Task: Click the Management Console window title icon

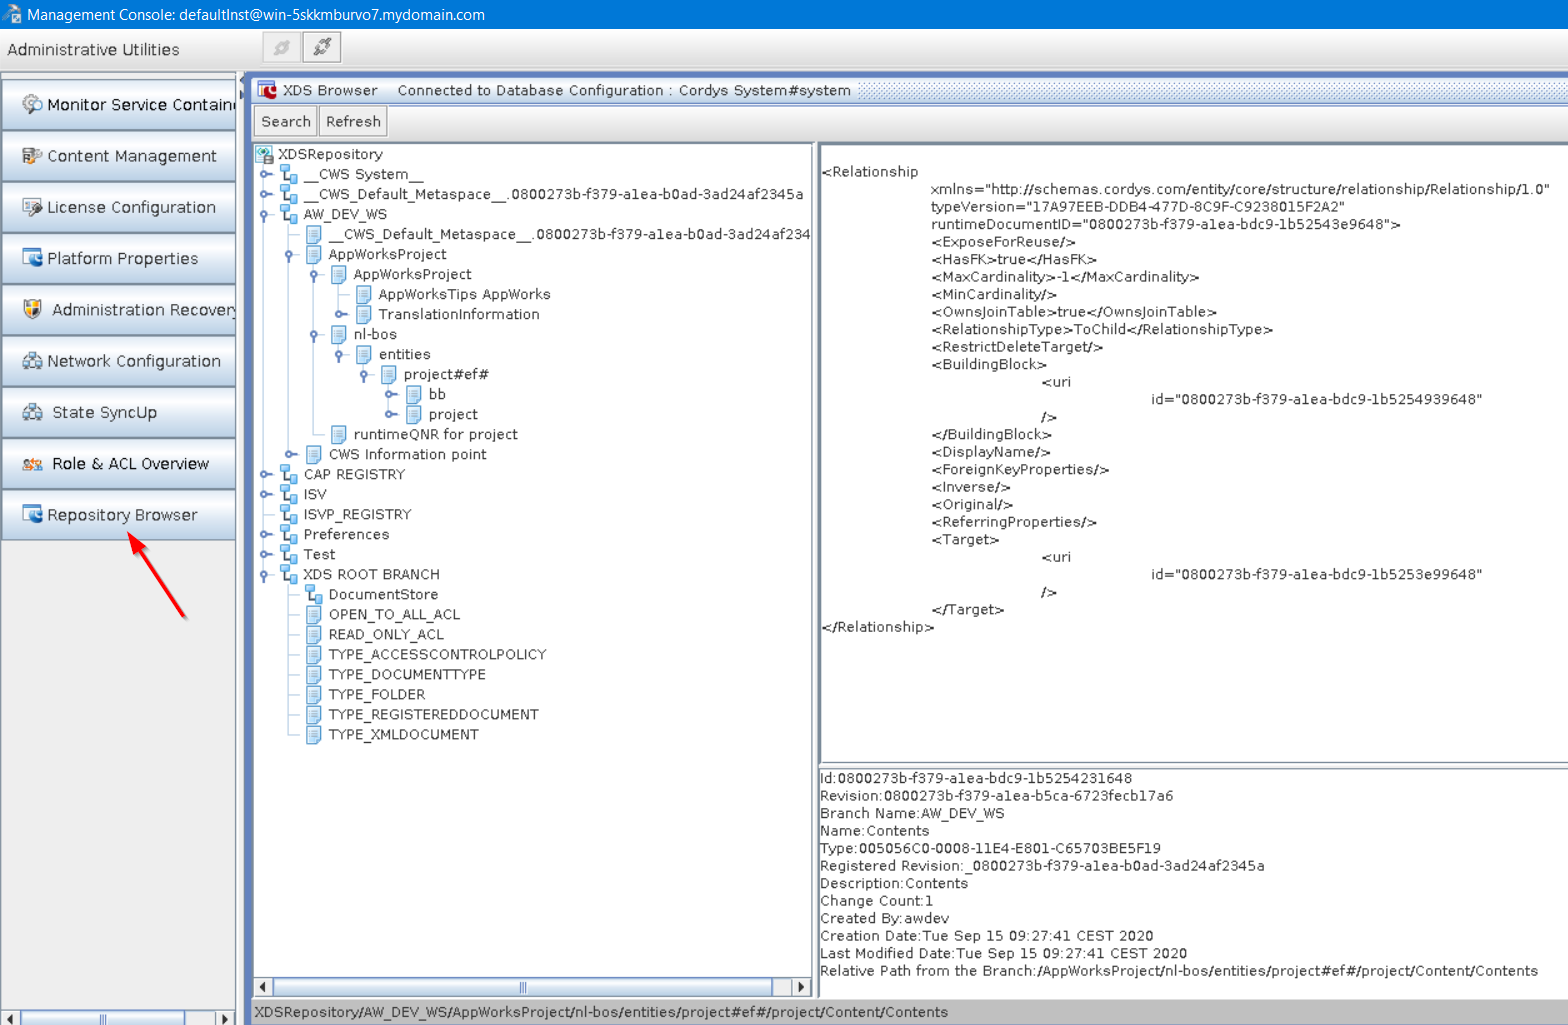Action: coord(12,14)
